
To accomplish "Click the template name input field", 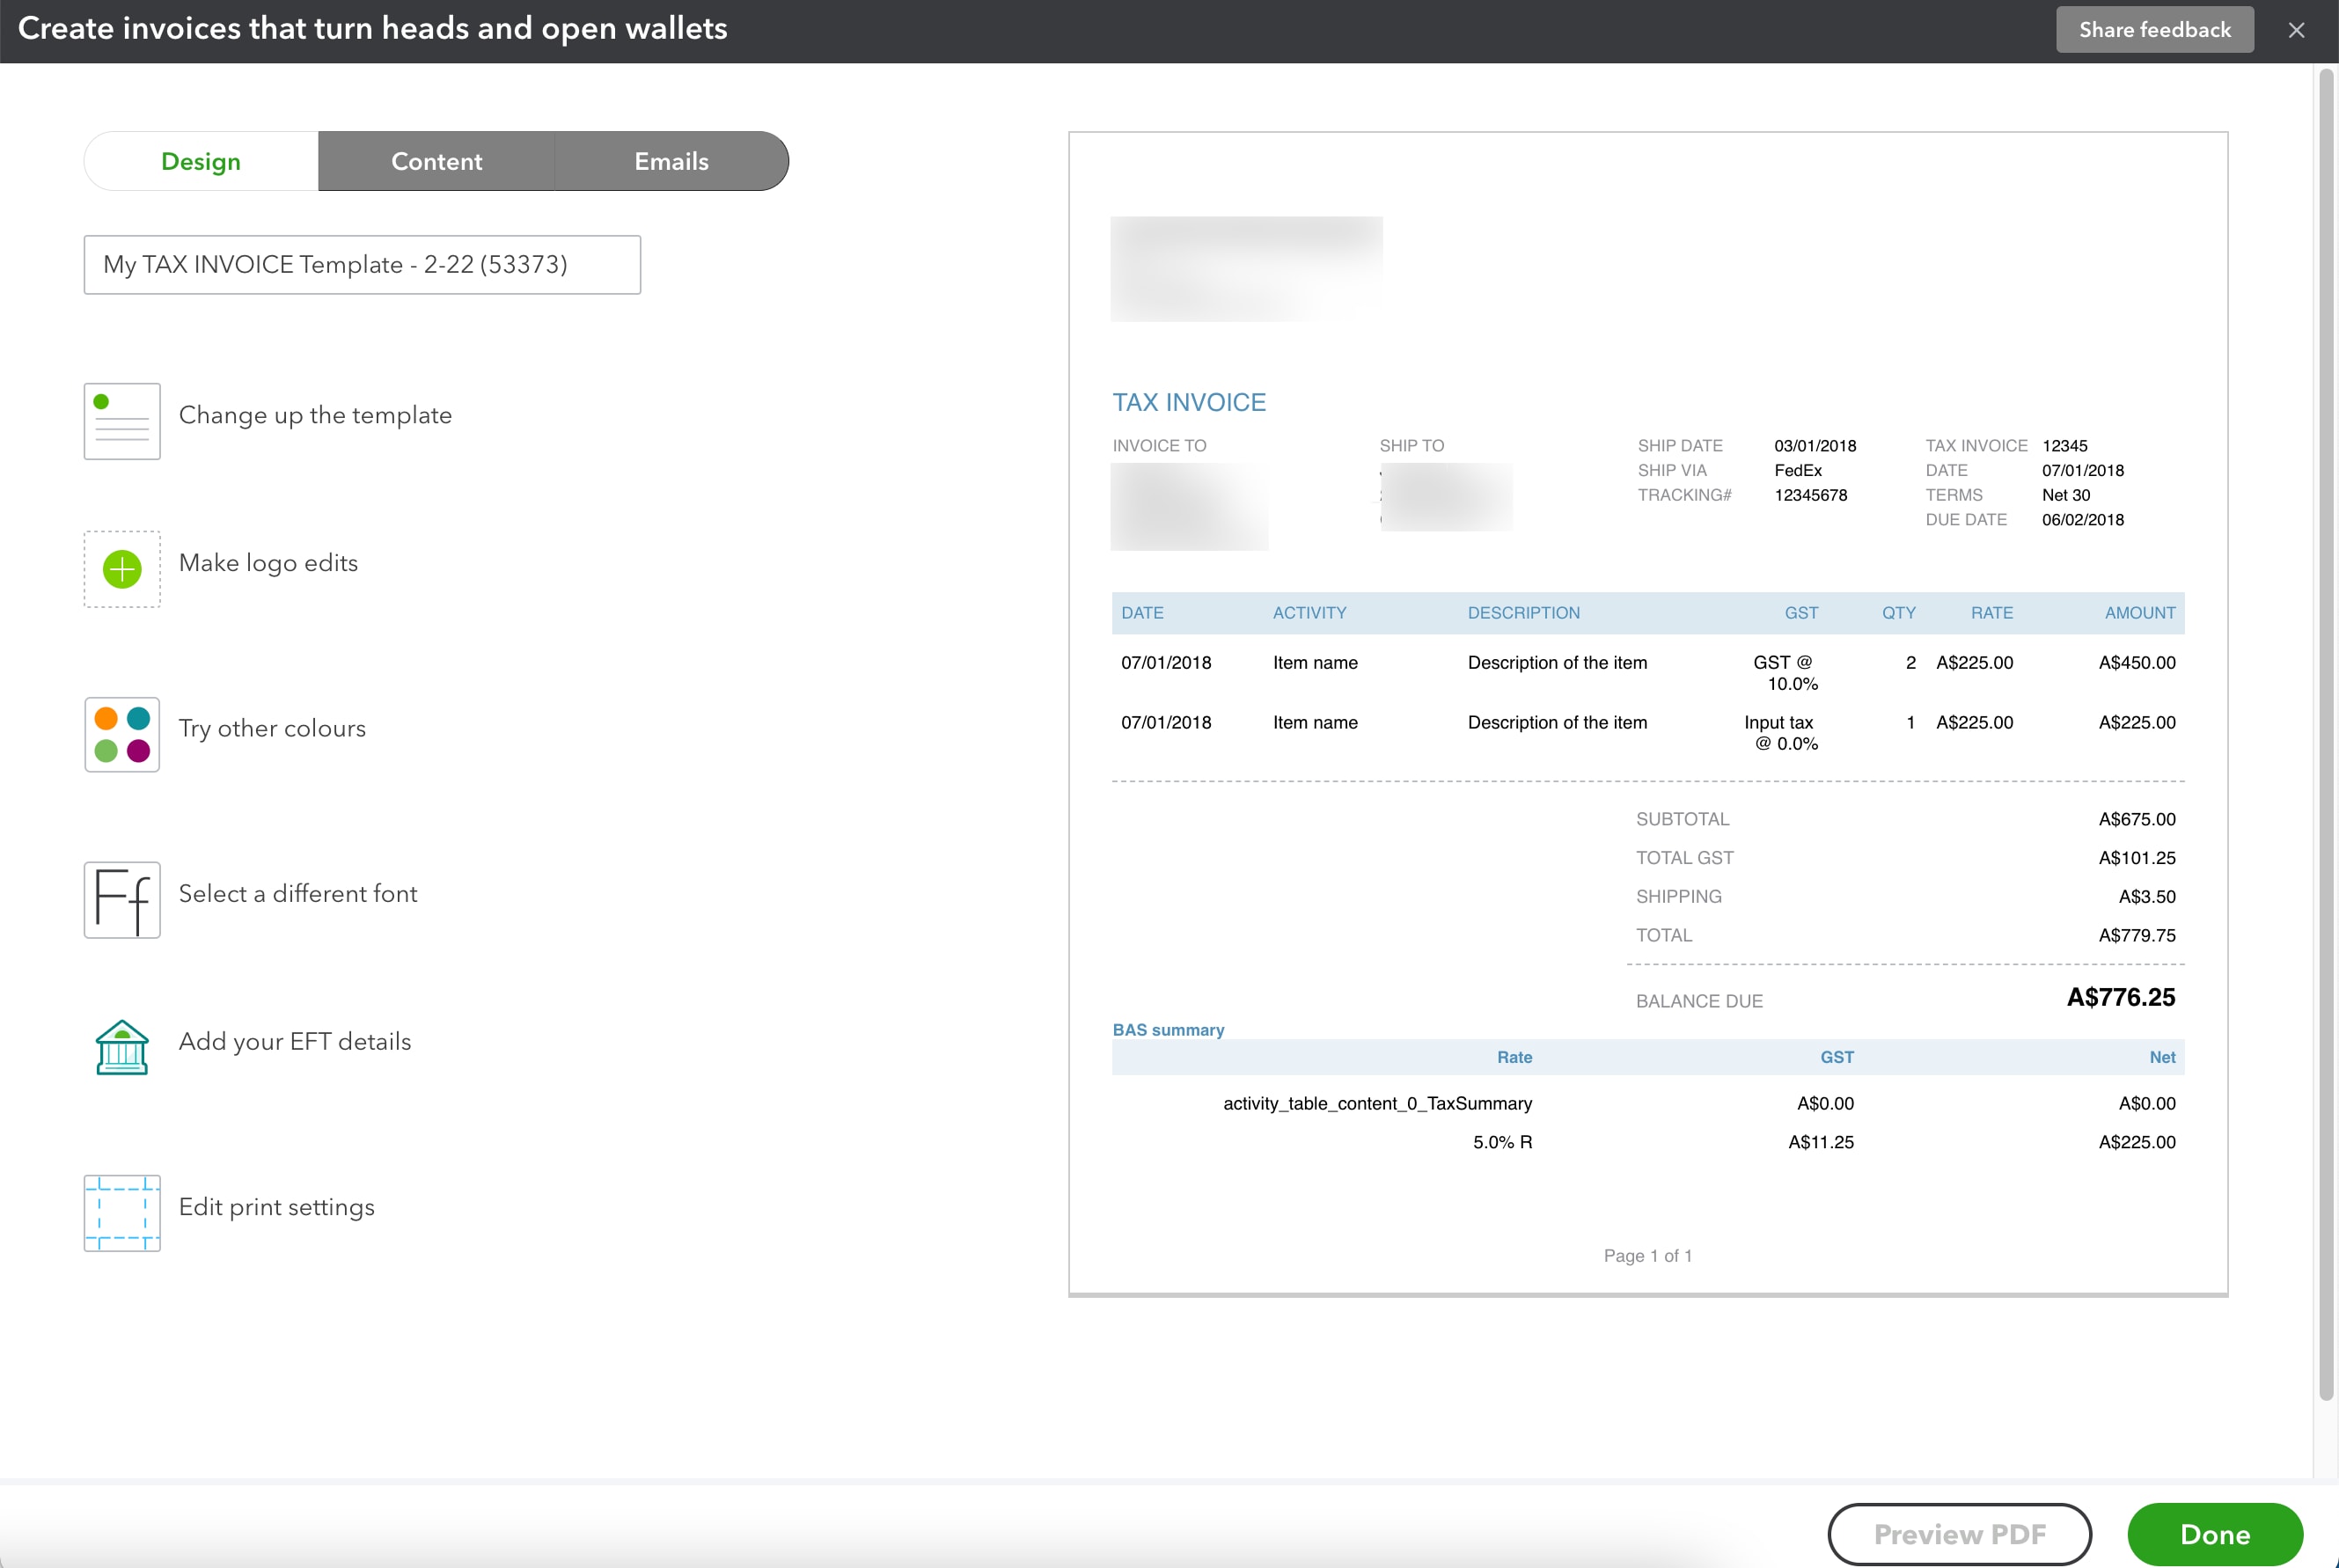I will pyautogui.click(x=362, y=264).
